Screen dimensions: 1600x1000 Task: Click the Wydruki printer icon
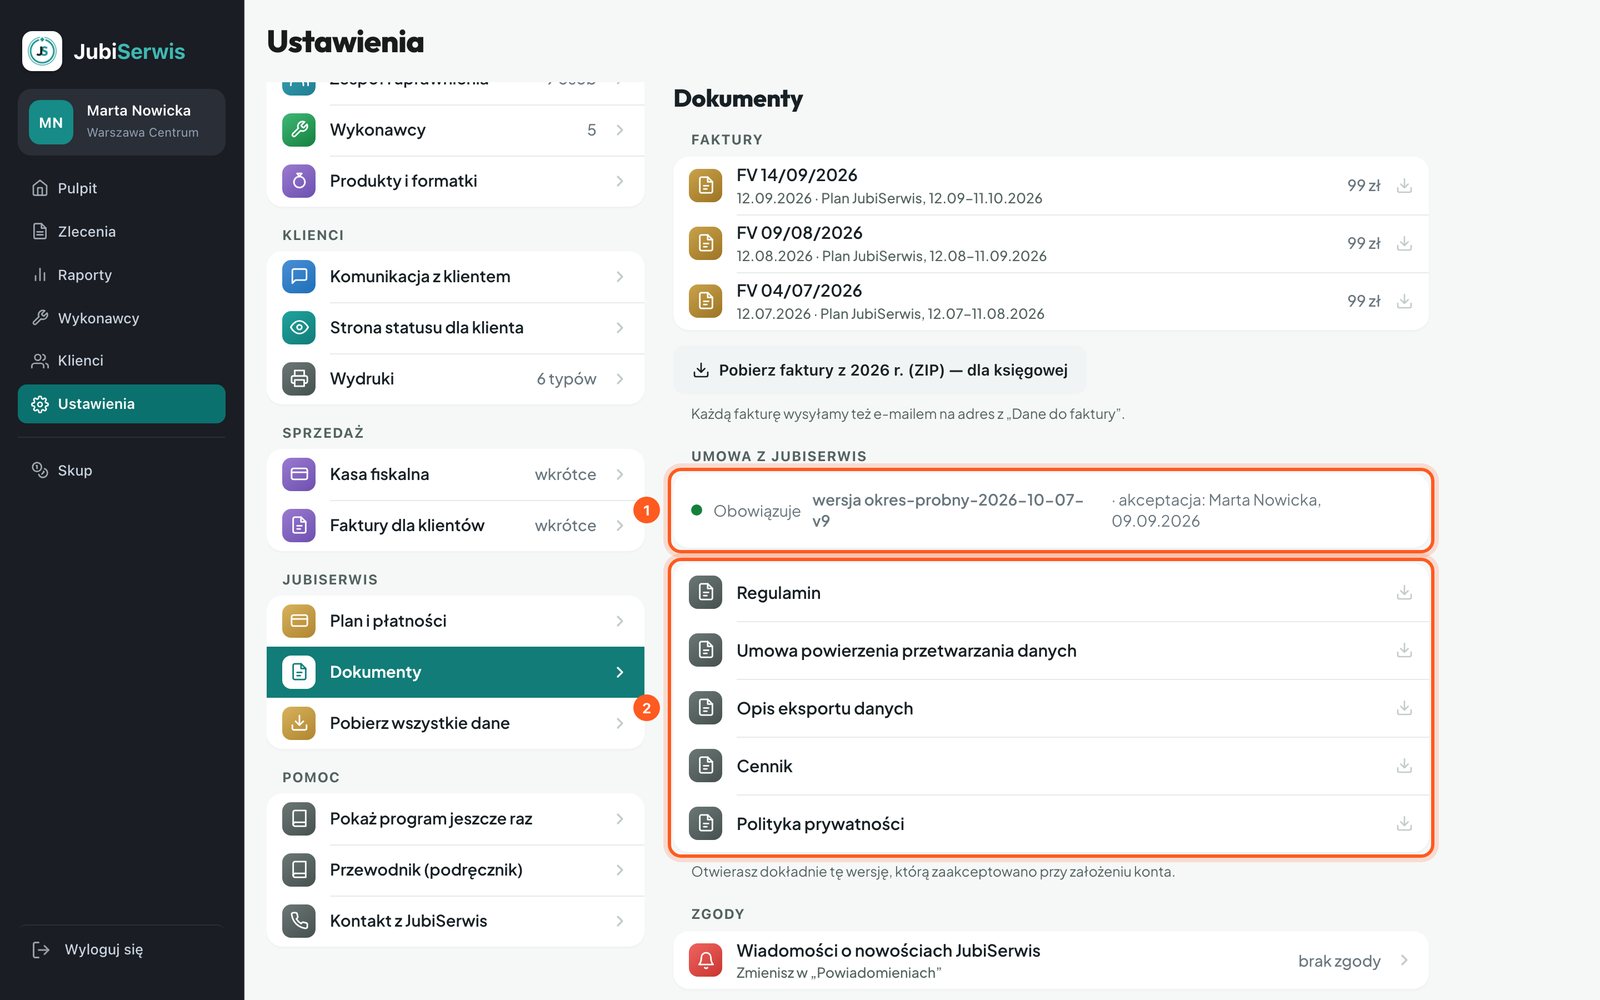click(x=299, y=379)
